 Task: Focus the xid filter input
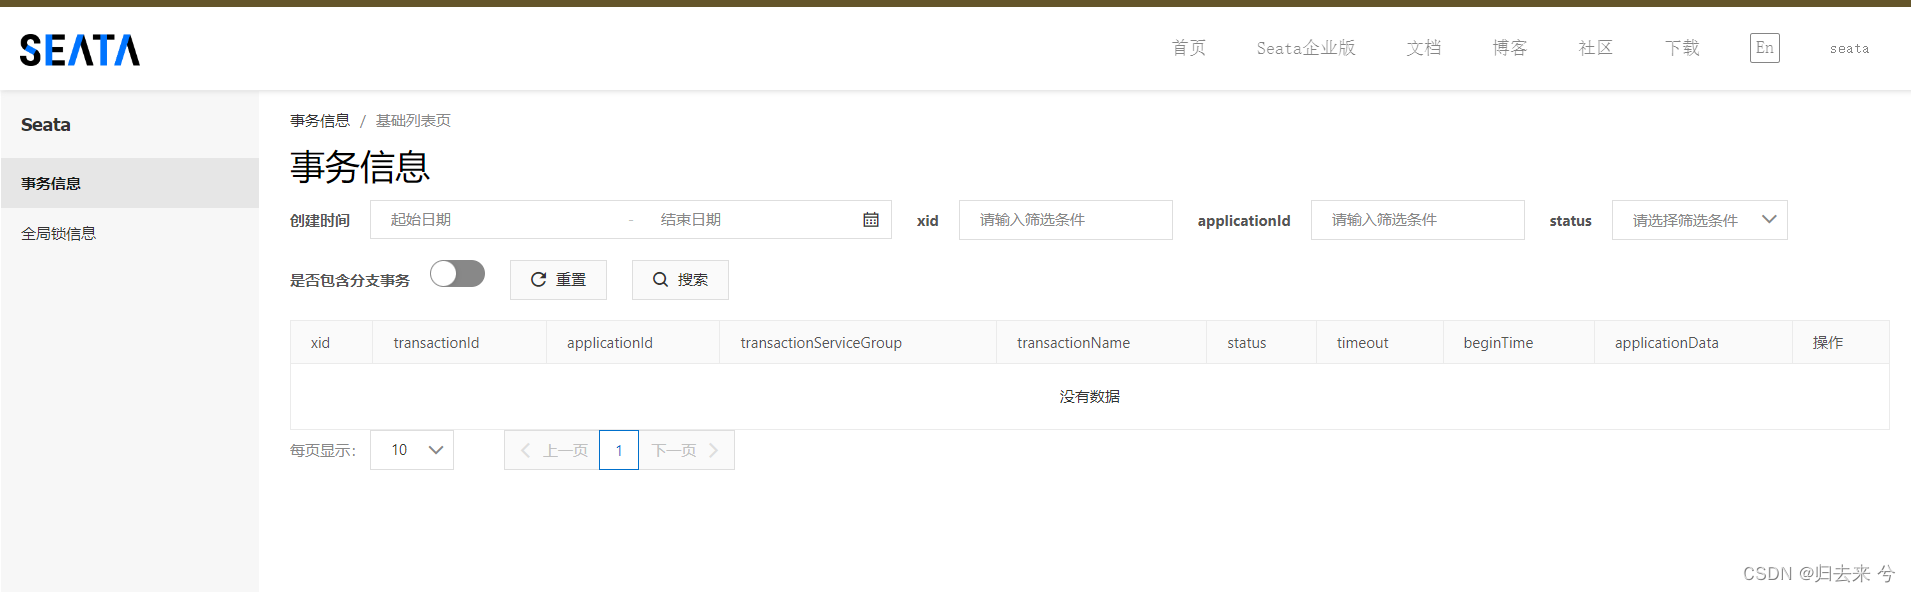[x=1065, y=220]
